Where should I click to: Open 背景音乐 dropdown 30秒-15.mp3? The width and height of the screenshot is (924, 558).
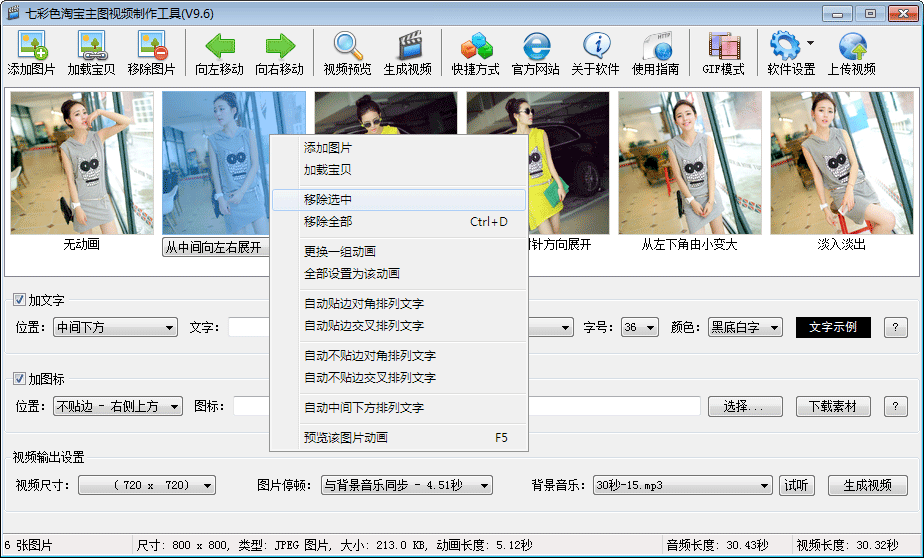click(682, 485)
